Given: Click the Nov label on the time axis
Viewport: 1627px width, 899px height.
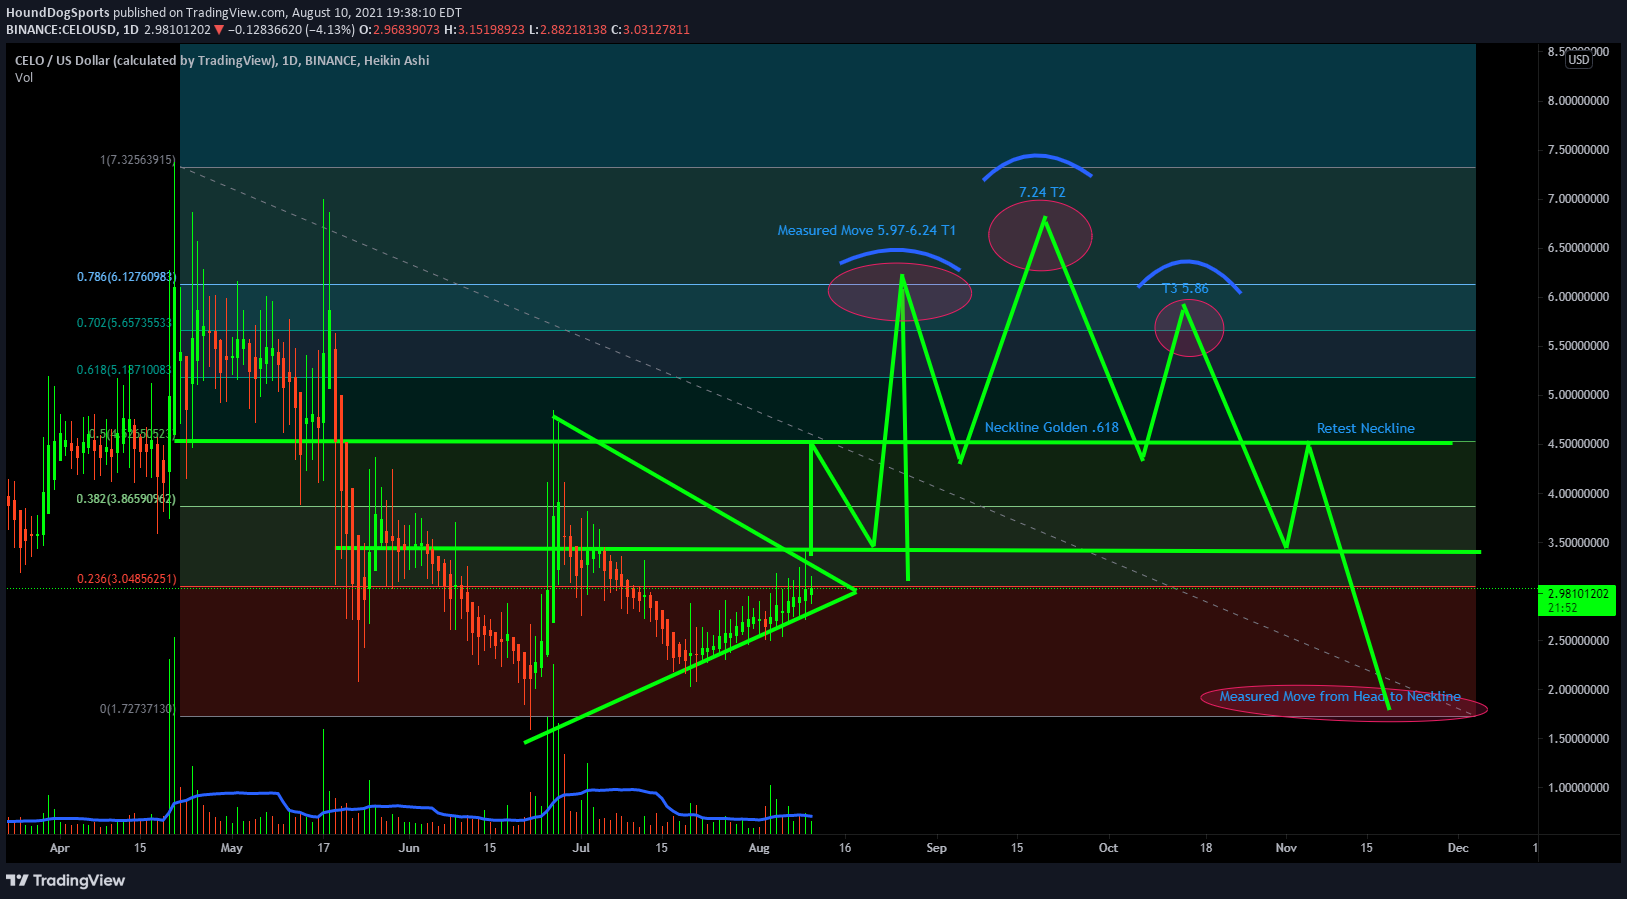Looking at the screenshot, I should coord(1286,848).
